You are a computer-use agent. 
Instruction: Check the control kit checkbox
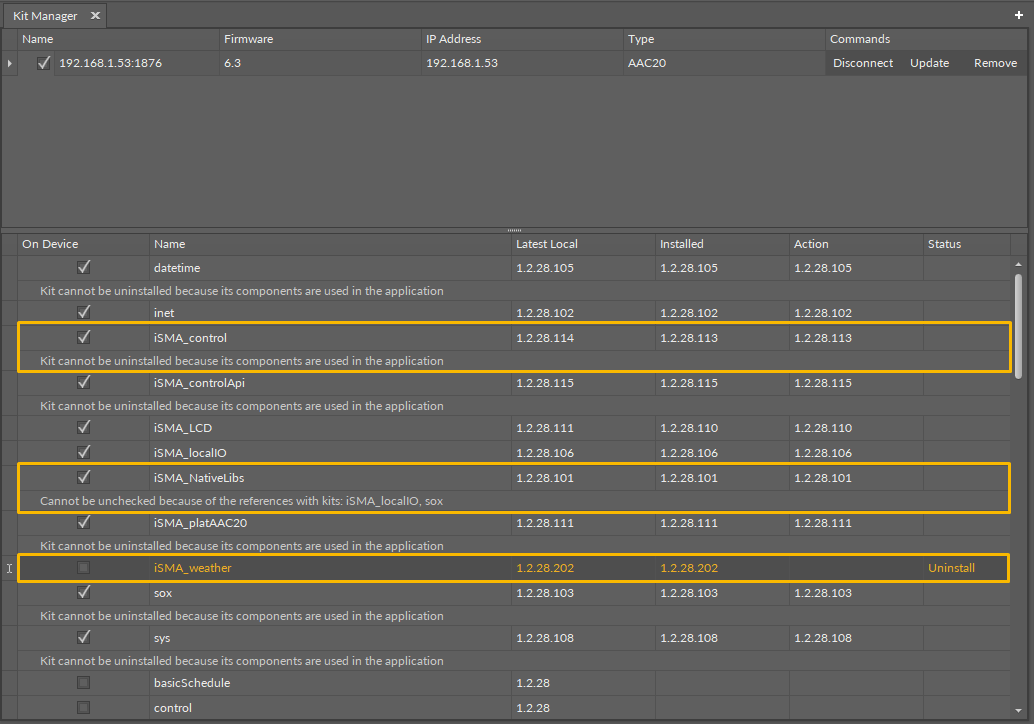point(84,708)
